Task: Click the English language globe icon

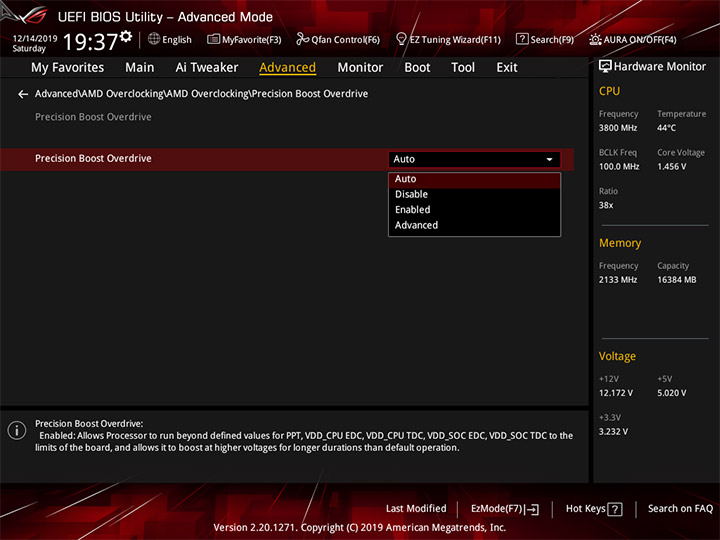Action: 154,39
